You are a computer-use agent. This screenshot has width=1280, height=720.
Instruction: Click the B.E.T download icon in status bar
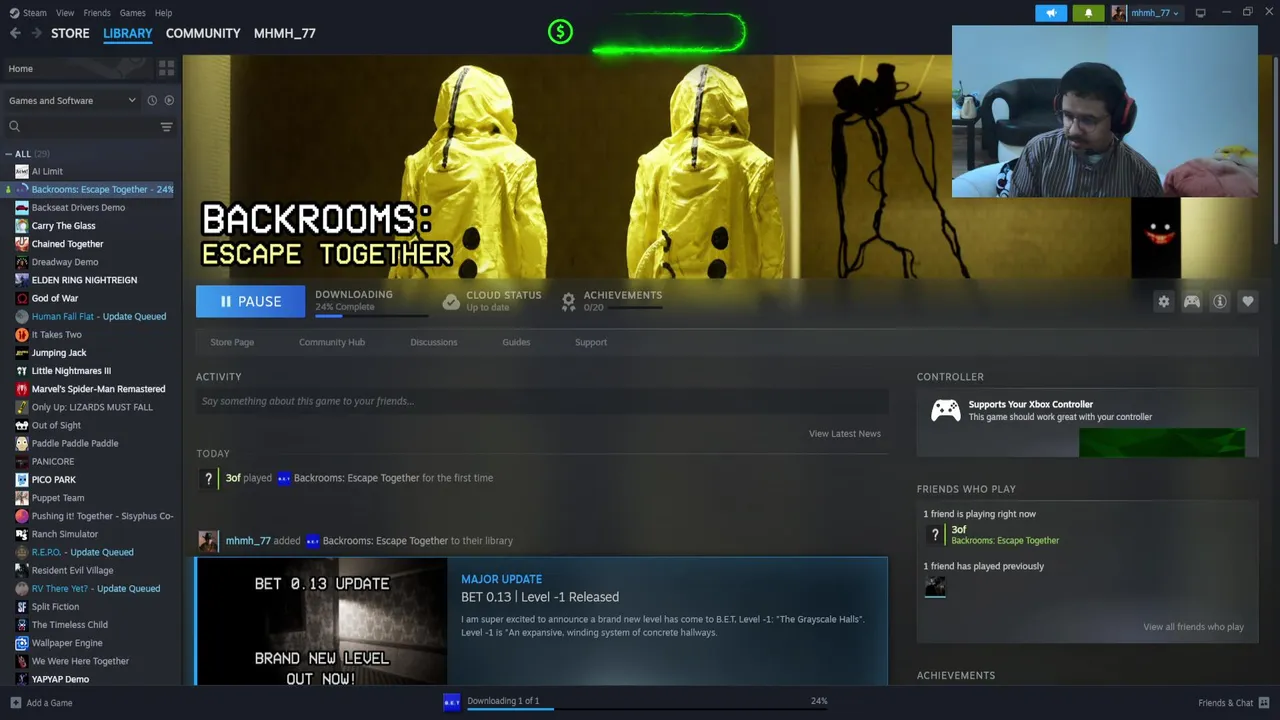452,702
